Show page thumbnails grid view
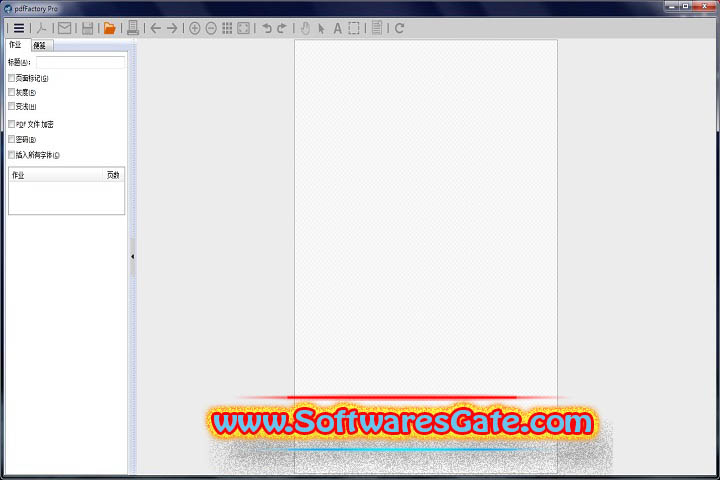Screen dimensions: 720x480 coord(227,28)
